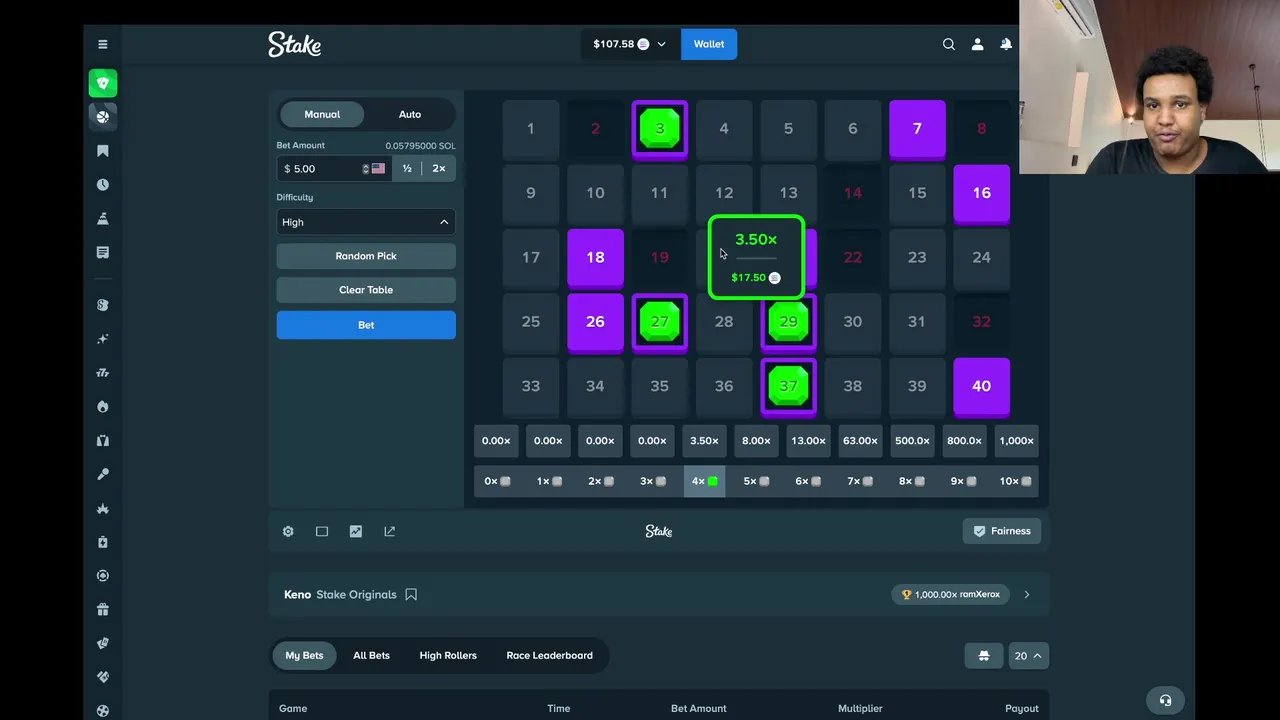Deselect keno number 7
Viewport: 1280px width, 720px height.
pos(917,129)
